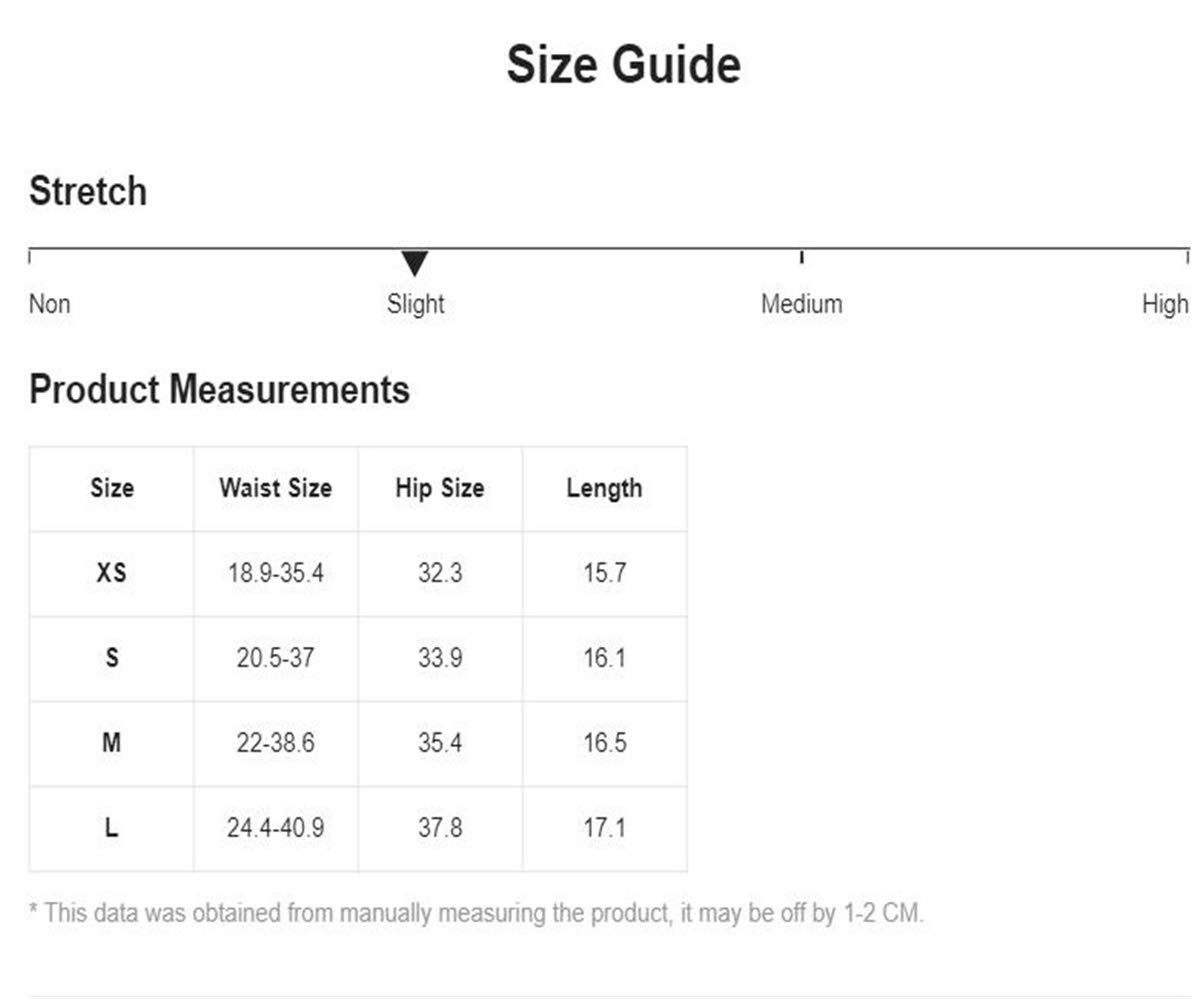Screen dimensions: 1200x1000
Task: Select the L size row label
Action: click(111, 829)
